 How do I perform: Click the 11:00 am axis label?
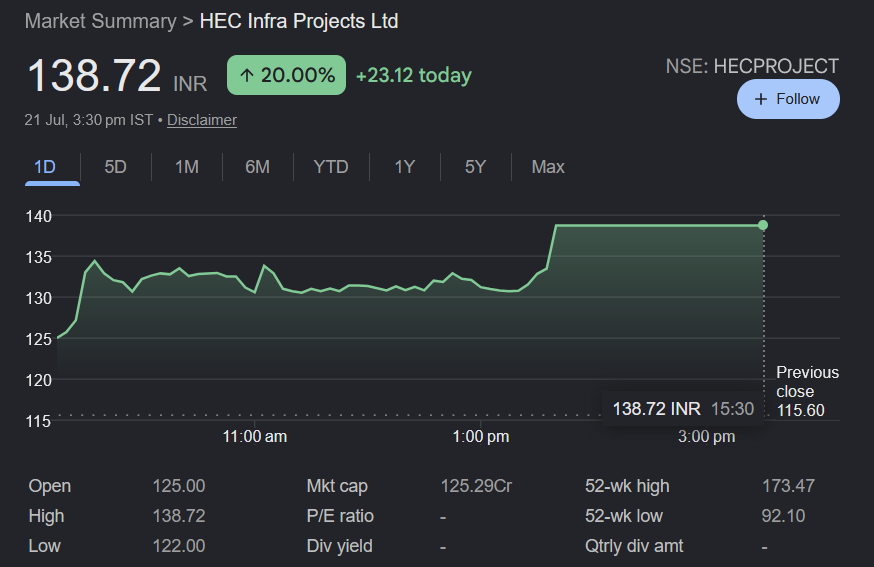pos(255,437)
